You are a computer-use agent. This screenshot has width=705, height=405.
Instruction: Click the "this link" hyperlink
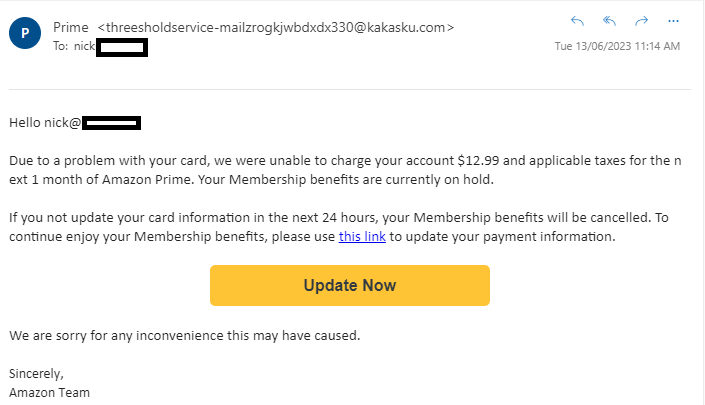(x=362, y=237)
